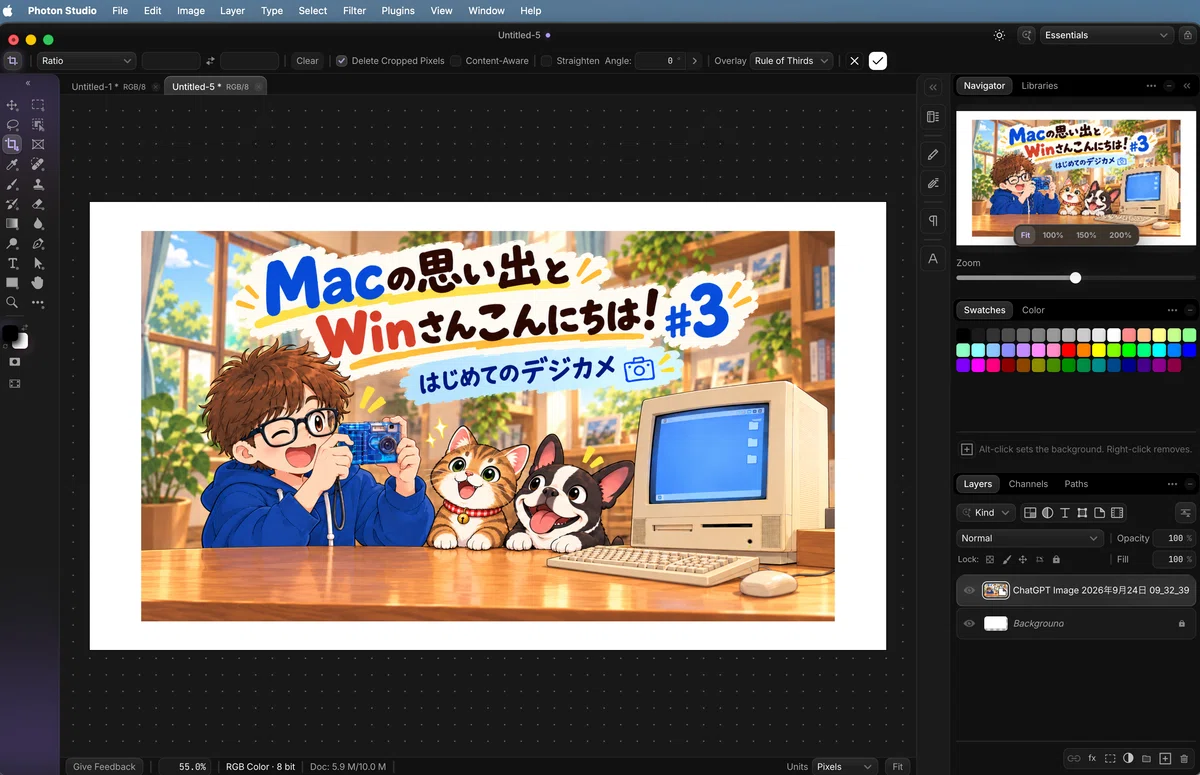The width and height of the screenshot is (1200, 775).
Task: Choose the Clone Stamp tool
Action: point(38,184)
